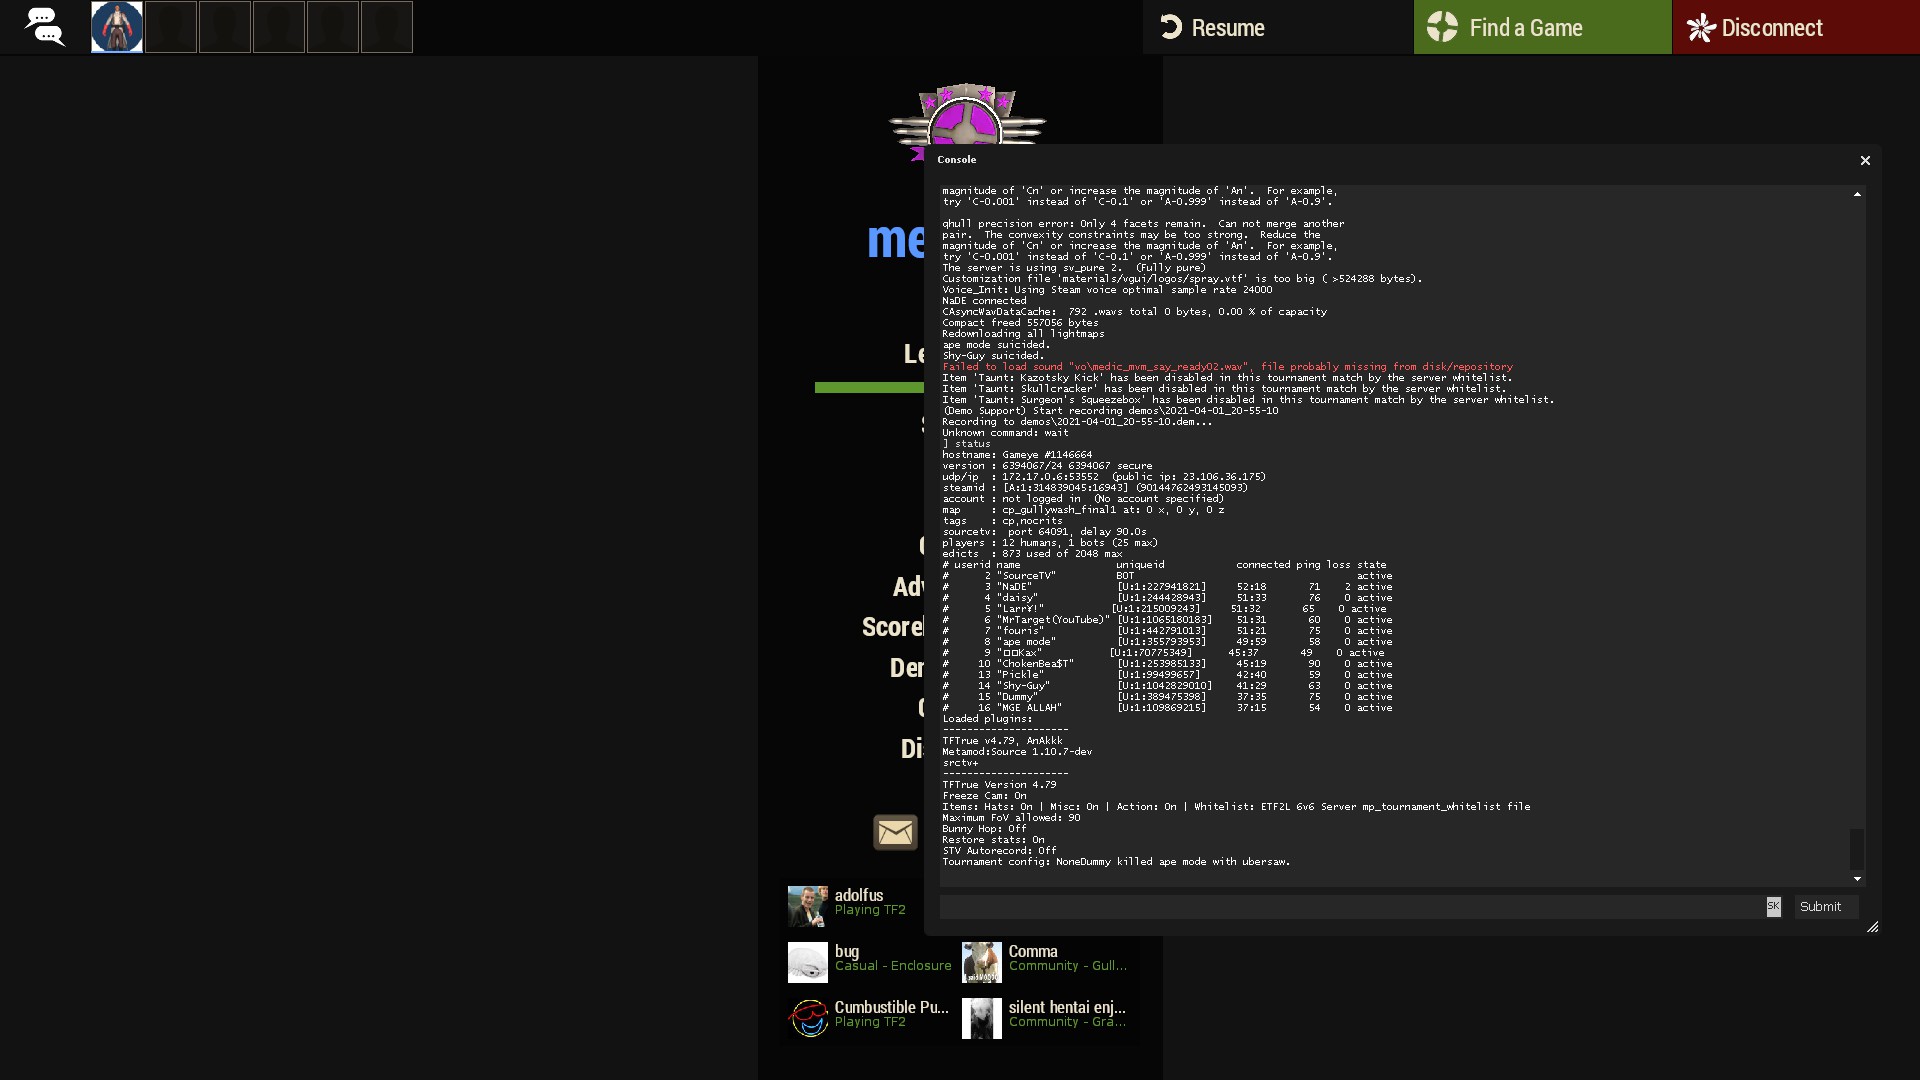Image resolution: width=1920 pixels, height=1080 pixels.
Task: Click the SK input-method icon in console
Action: pyautogui.click(x=1773, y=907)
